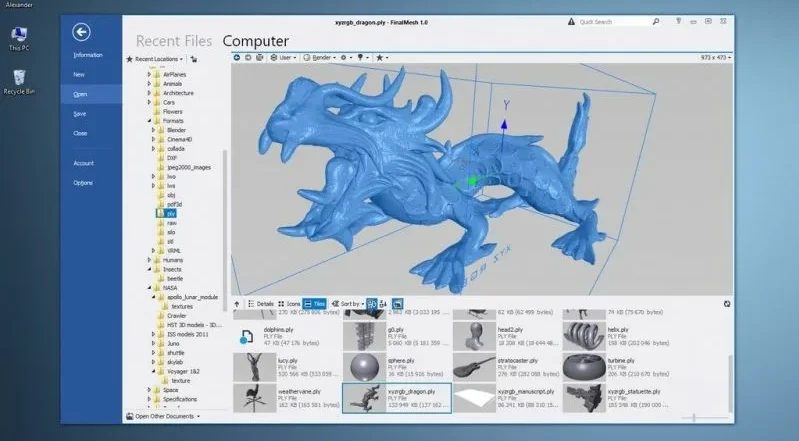Select Save in the blue sidebar
The width and height of the screenshot is (799, 441).
click(x=79, y=114)
